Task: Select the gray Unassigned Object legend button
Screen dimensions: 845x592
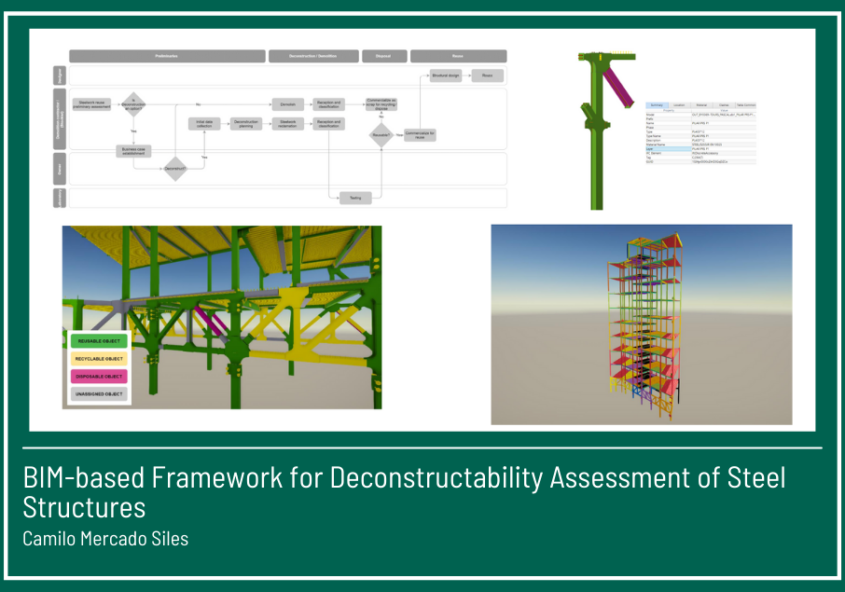Action: click(x=98, y=394)
